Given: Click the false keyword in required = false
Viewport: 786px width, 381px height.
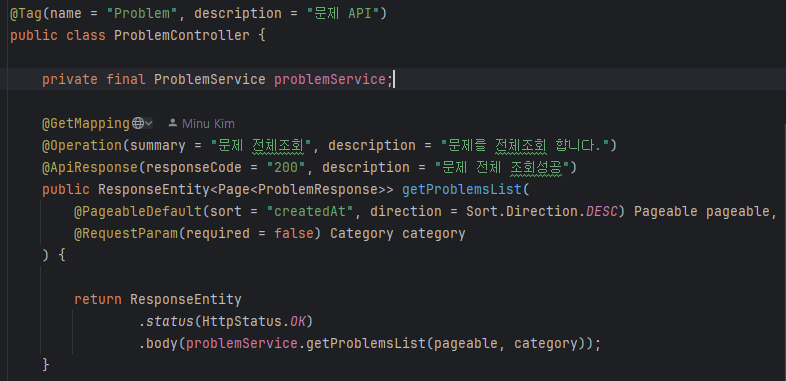Looking at the screenshot, I should point(294,234).
